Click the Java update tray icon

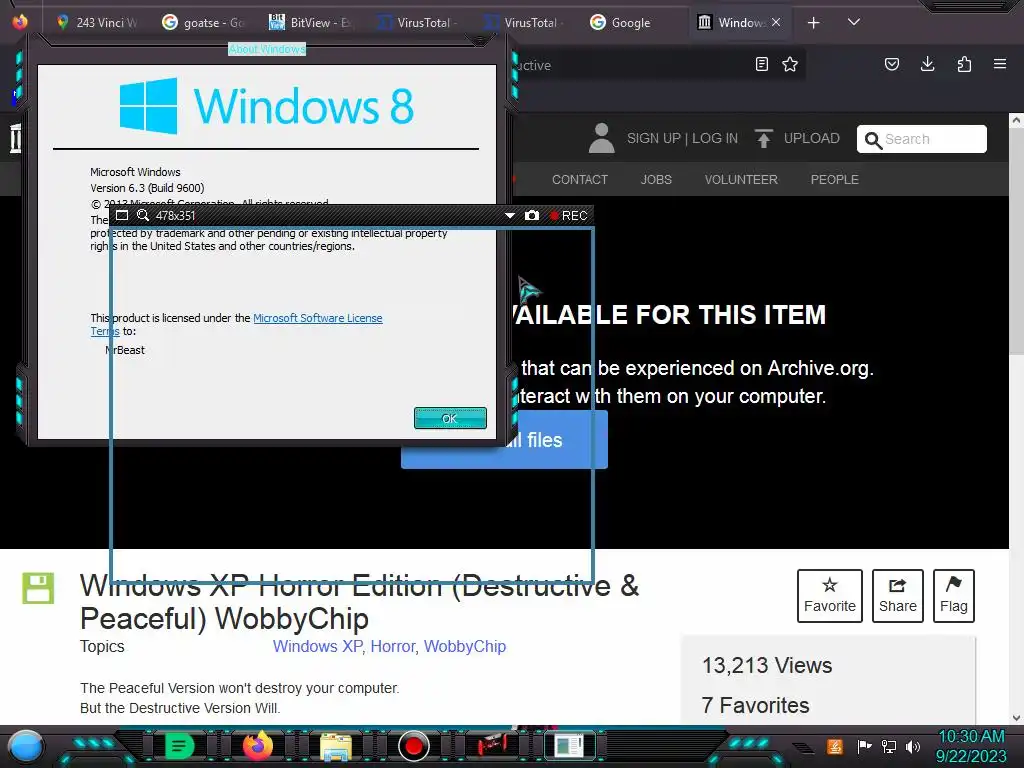click(835, 746)
